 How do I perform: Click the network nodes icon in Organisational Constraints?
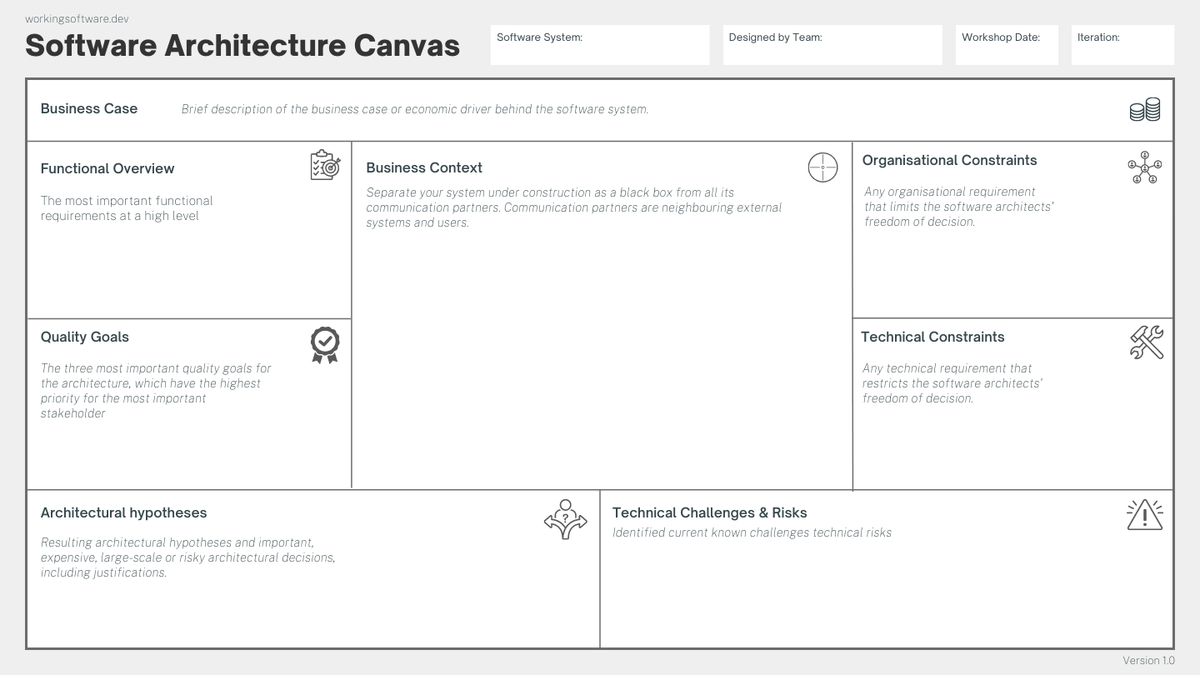pyautogui.click(x=1144, y=168)
